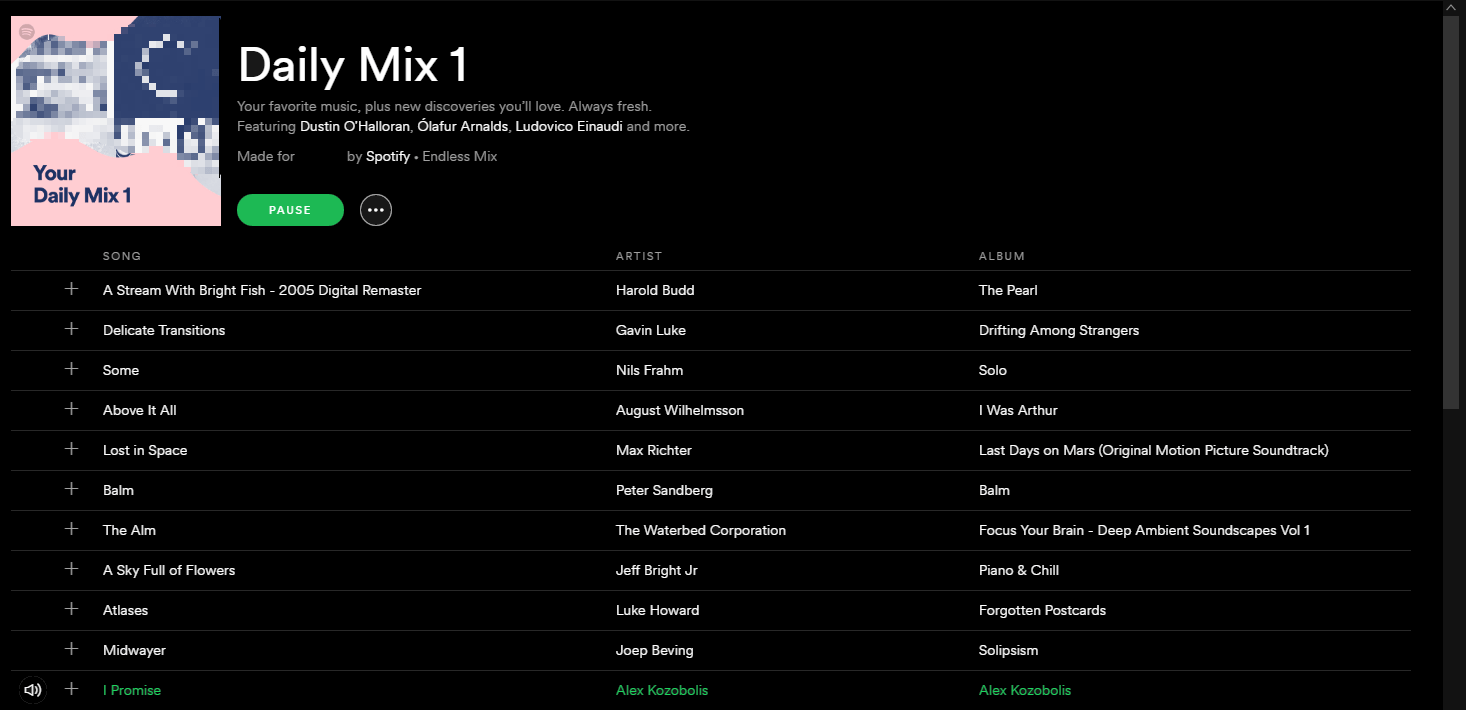The height and width of the screenshot is (710, 1466).
Task: Open album 'Balm' in album column
Action: (994, 490)
